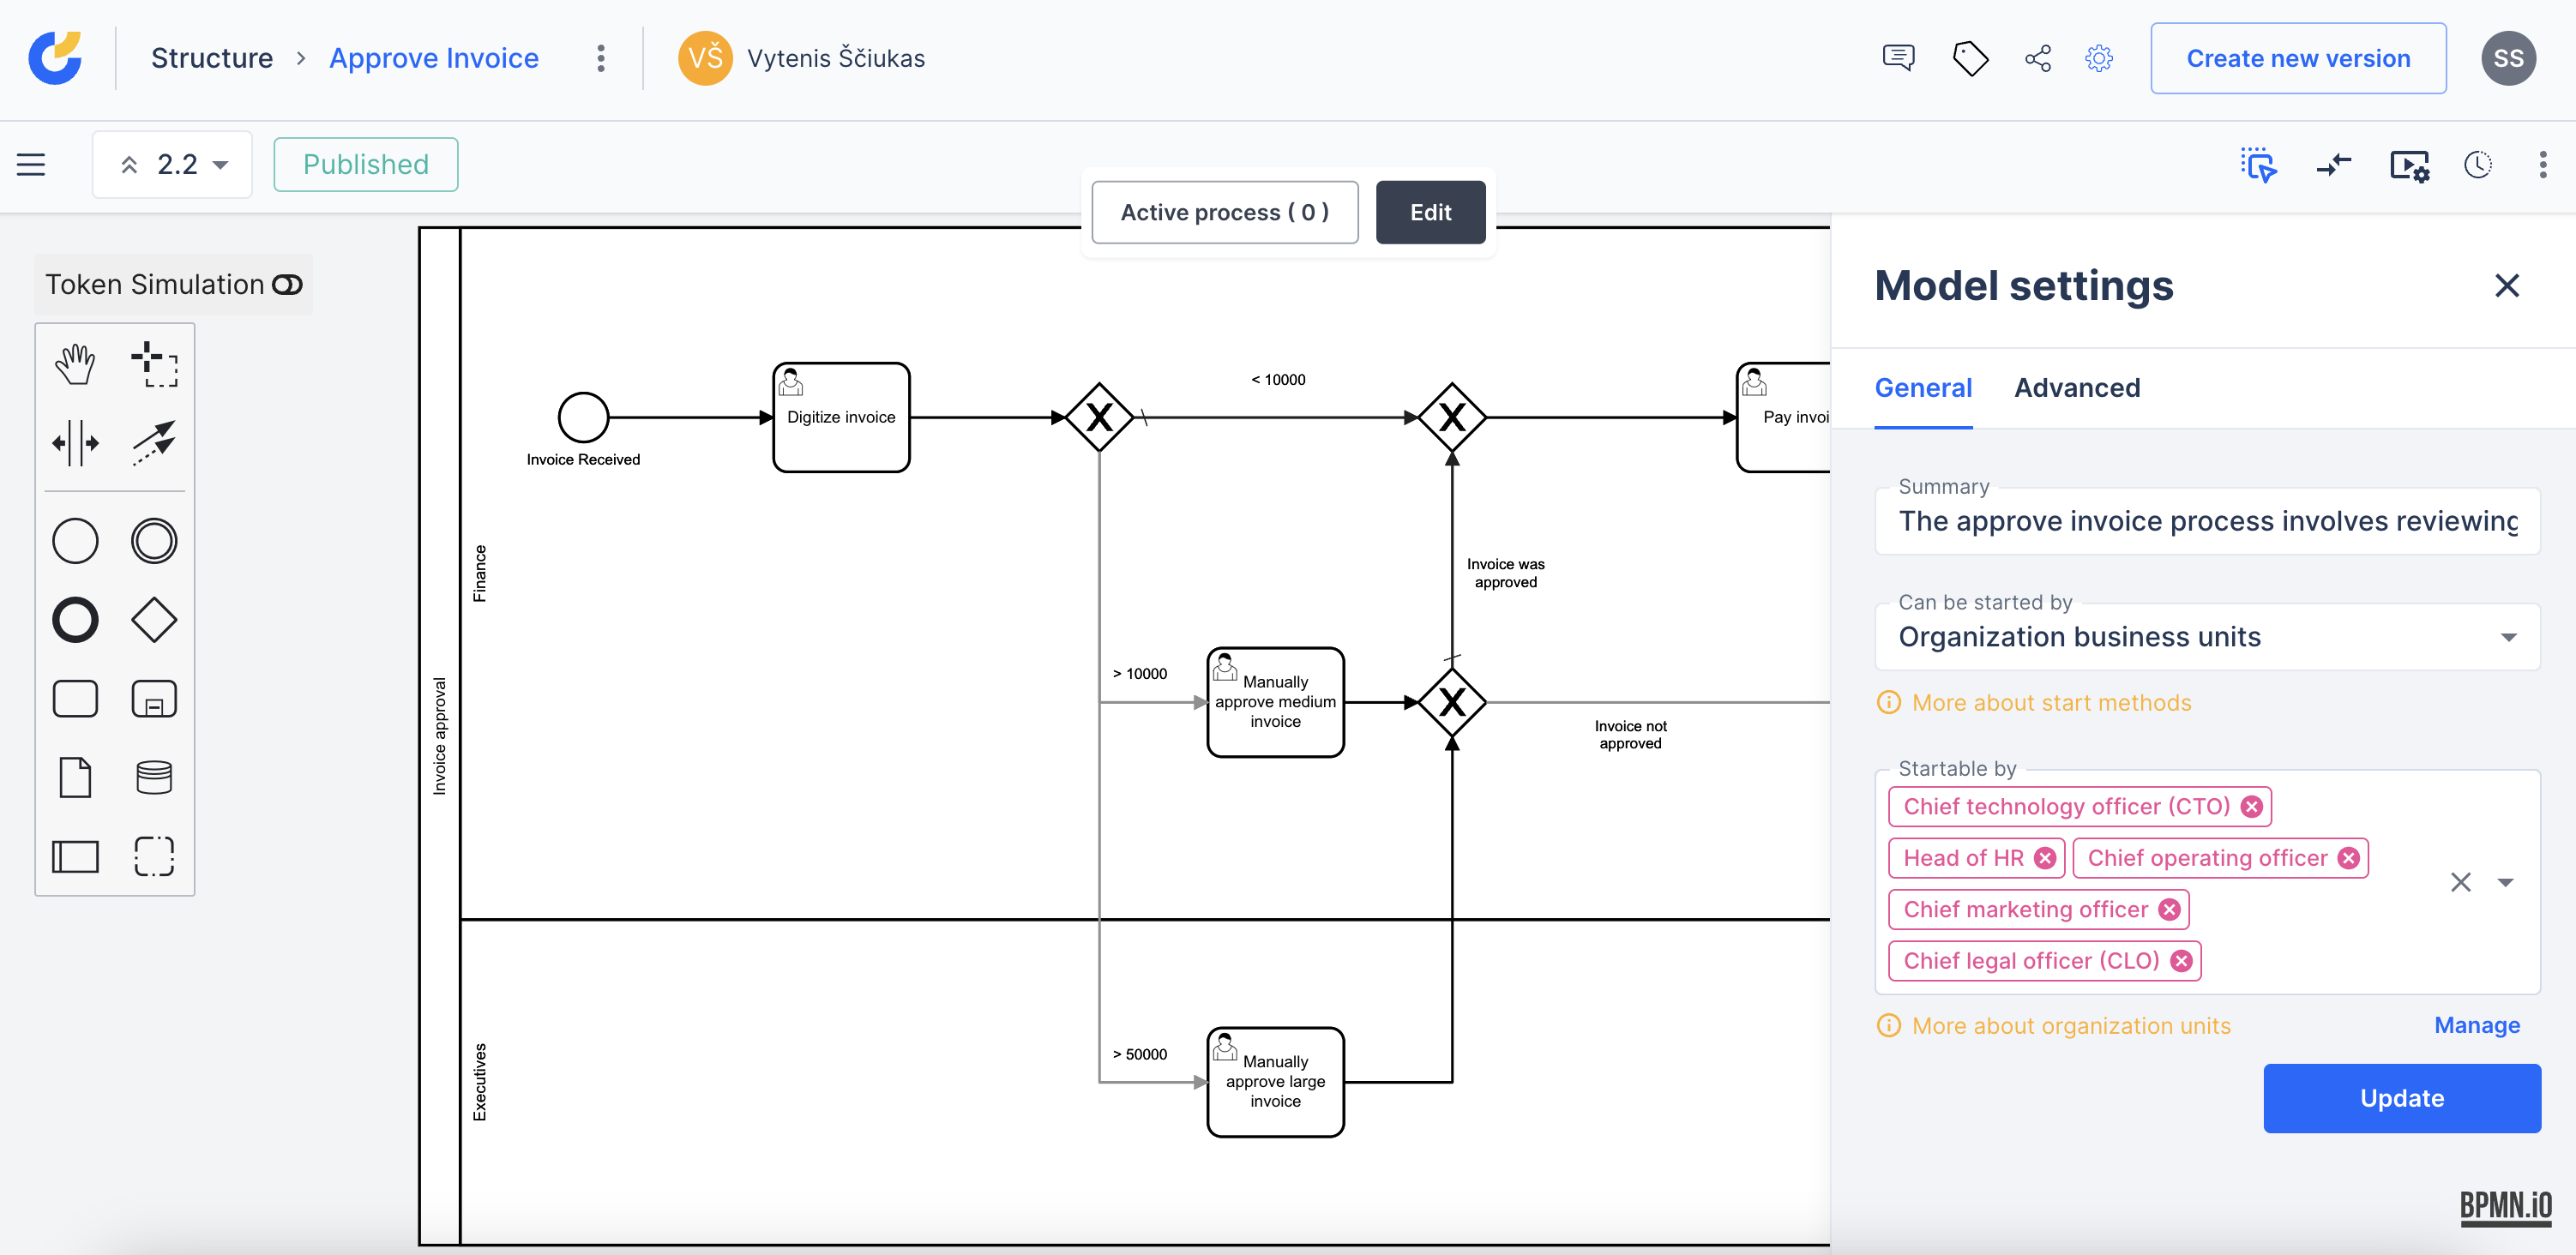The height and width of the screenshot is (1255, 2576).
Task: Activate the hand tool in palette
Action: coord(75,364)
